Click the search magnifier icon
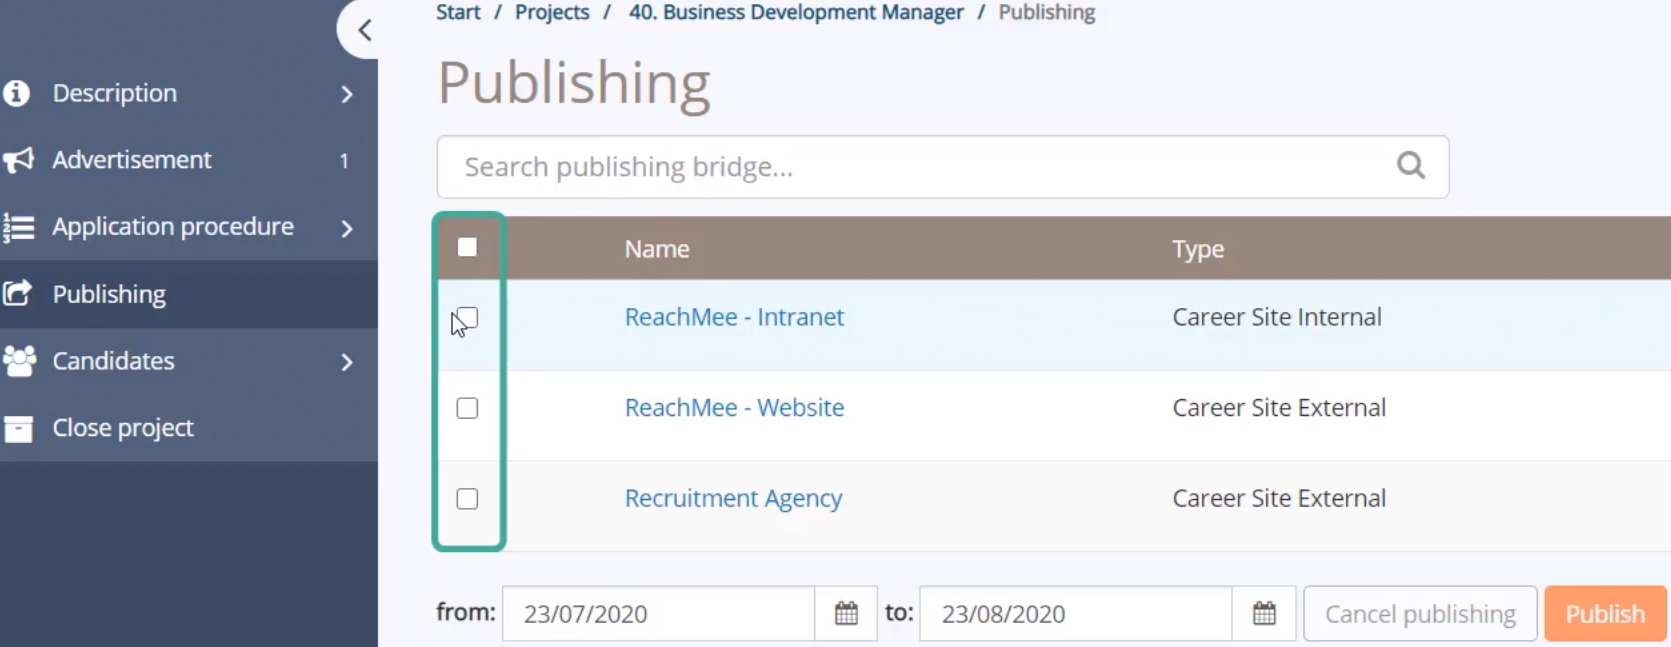Image resolution: width=1671 pixels, height=647 pixels. click(x=1411, y=165)
